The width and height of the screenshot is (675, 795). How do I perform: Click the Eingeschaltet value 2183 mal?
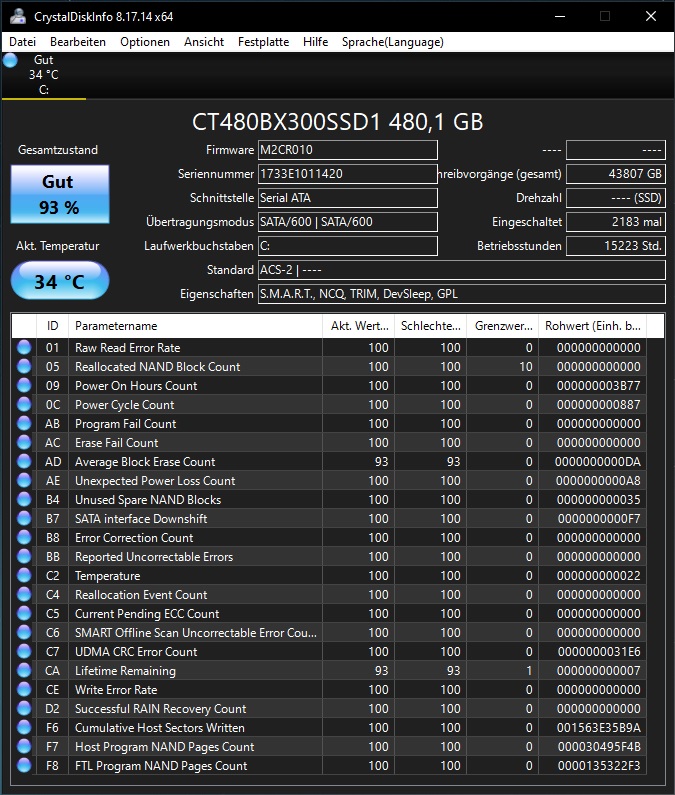pyautogui.click(x=616, y=222)
